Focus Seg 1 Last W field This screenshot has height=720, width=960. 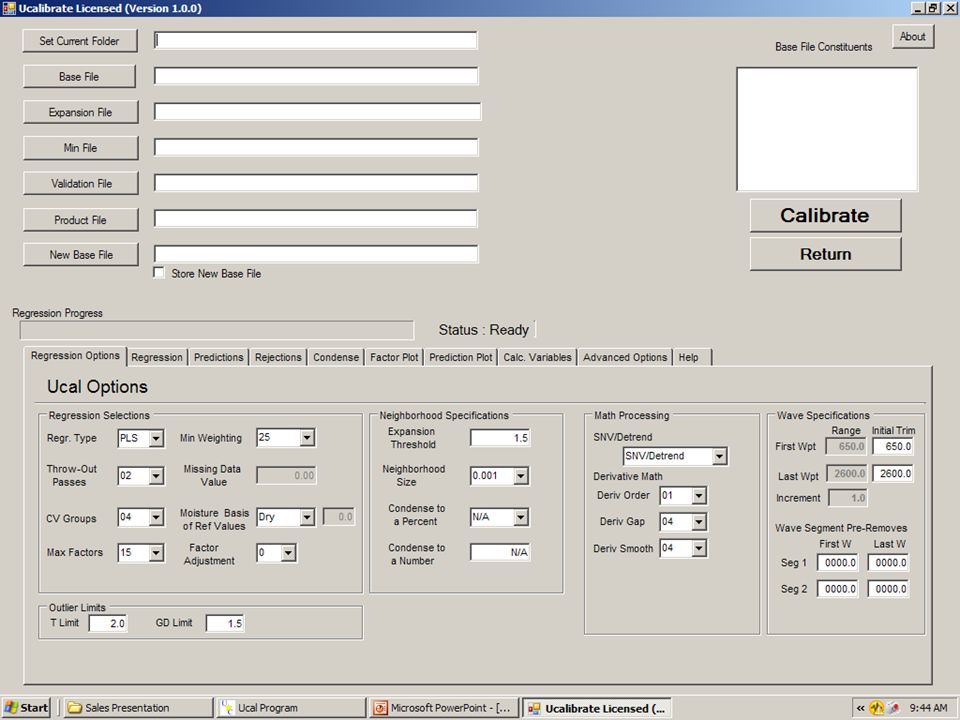tap(888, 563)
